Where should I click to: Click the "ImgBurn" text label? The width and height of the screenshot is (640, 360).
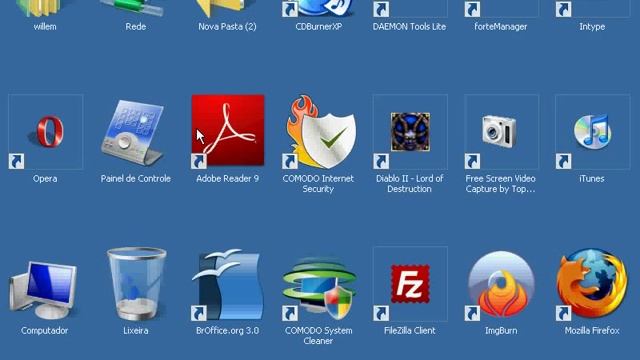coord(501,331)
